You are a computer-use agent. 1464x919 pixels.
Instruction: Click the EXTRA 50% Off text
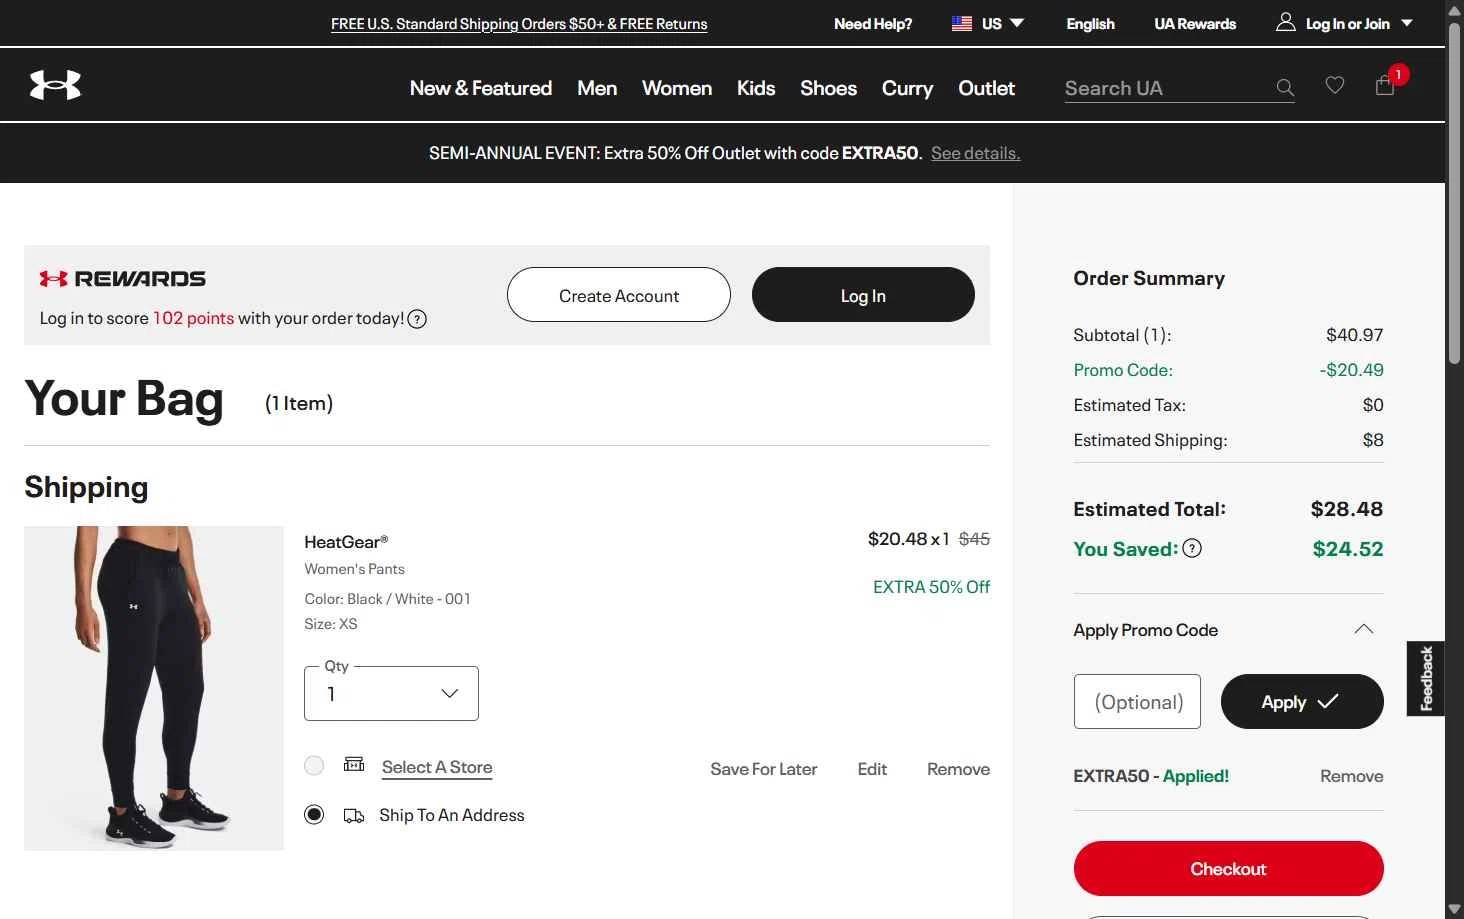click(x=931, y=587)
